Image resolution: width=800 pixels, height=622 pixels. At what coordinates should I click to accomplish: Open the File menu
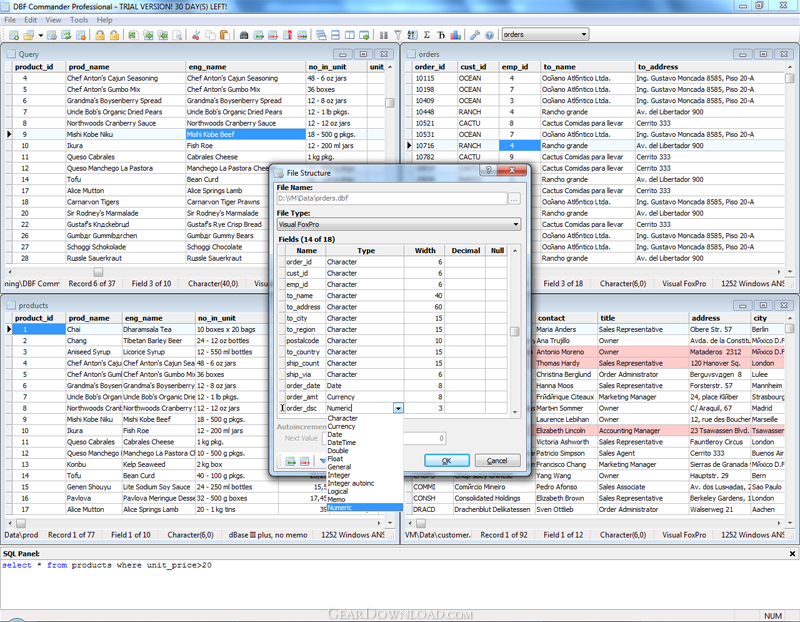pyautogui.click(x=10, y=20)
